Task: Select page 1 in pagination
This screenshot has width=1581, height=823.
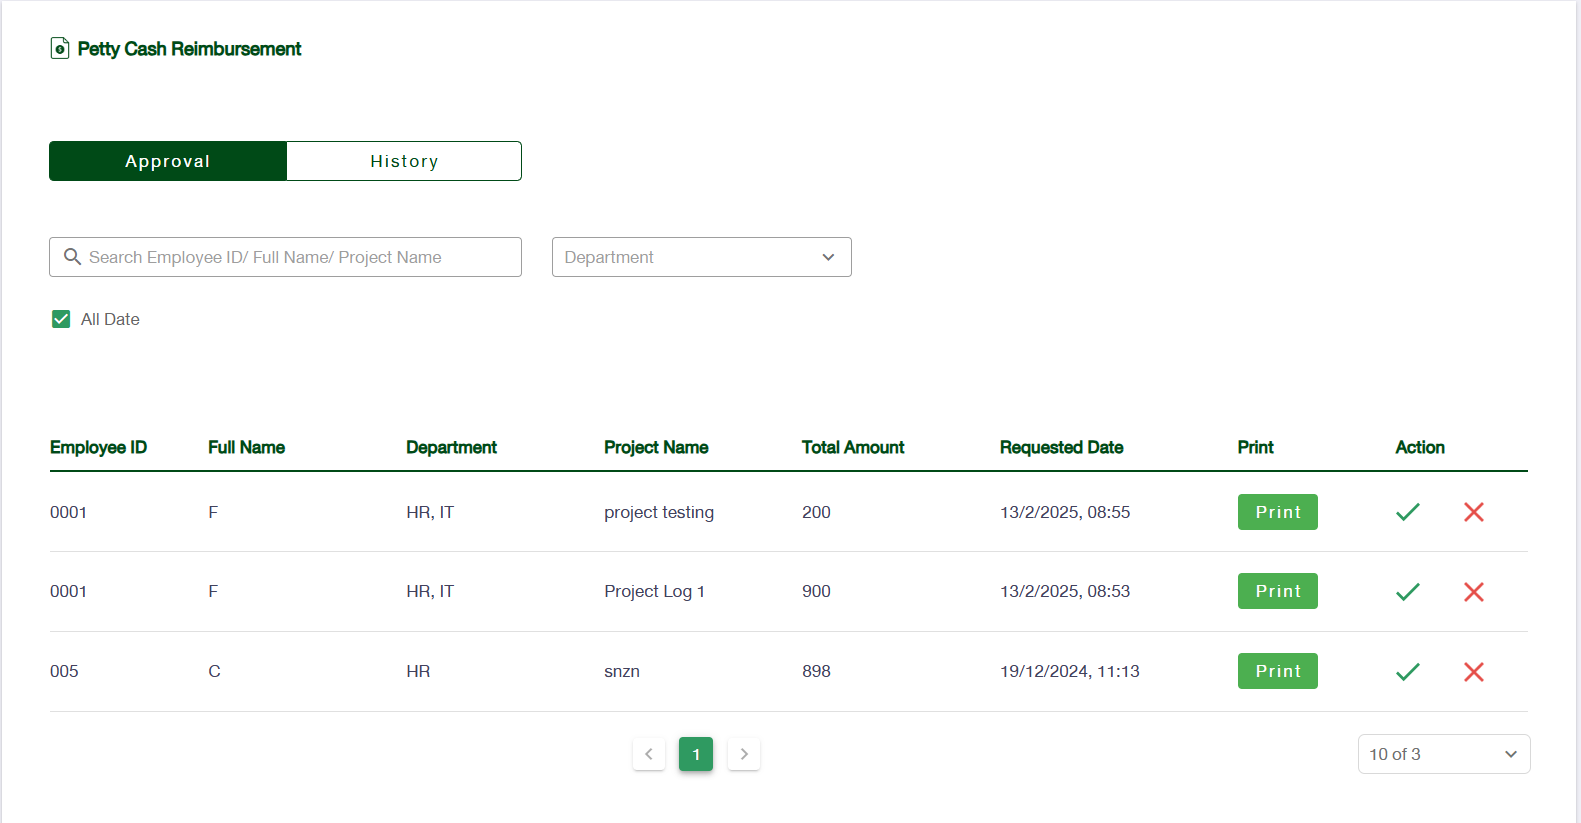Action: tap(696, 754)
